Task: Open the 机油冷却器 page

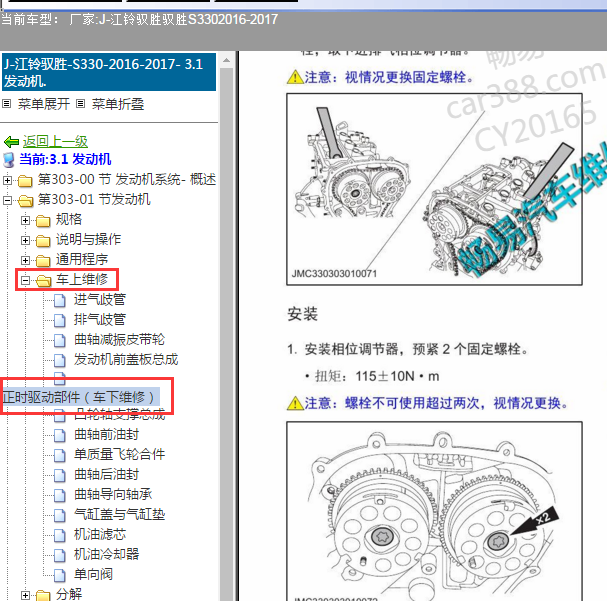Action: coord(106,554)
